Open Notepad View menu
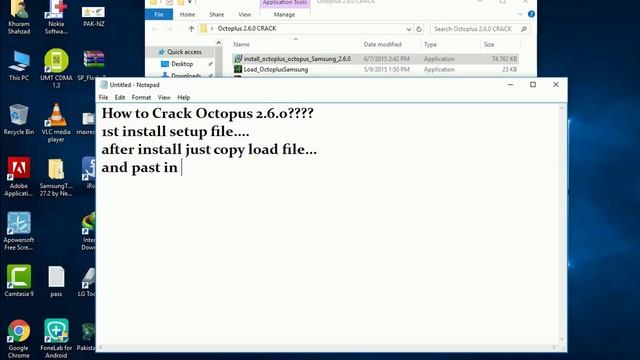 coord(164,98)
